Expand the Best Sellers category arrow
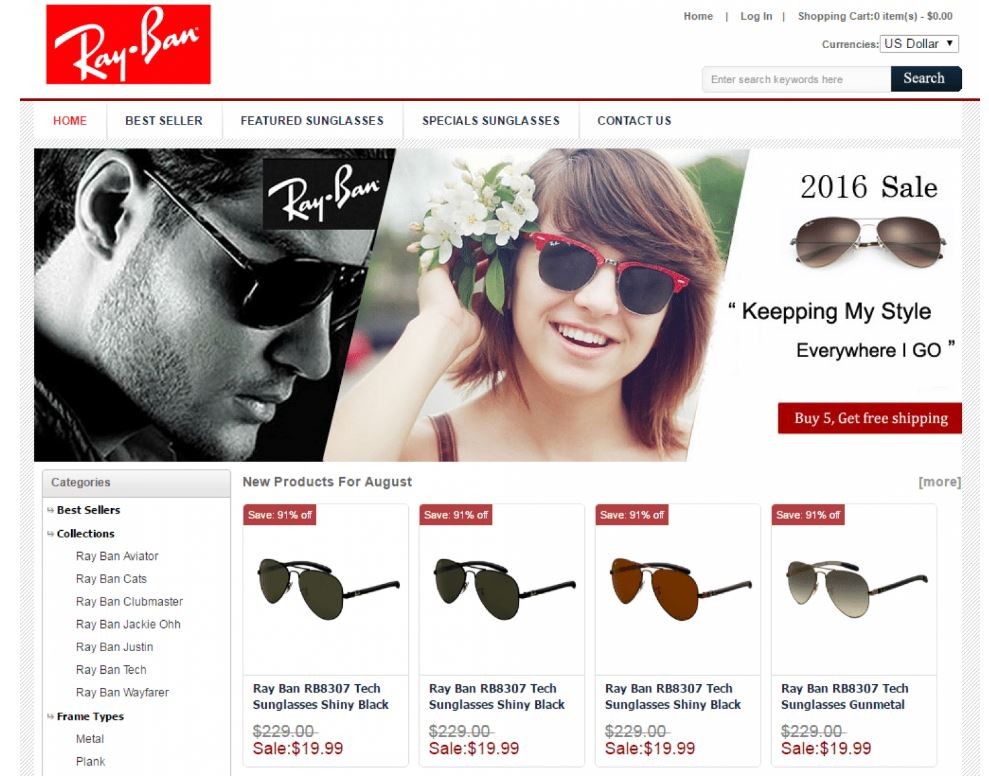This screenshot has width=989, height=783. tap(50, 510)
